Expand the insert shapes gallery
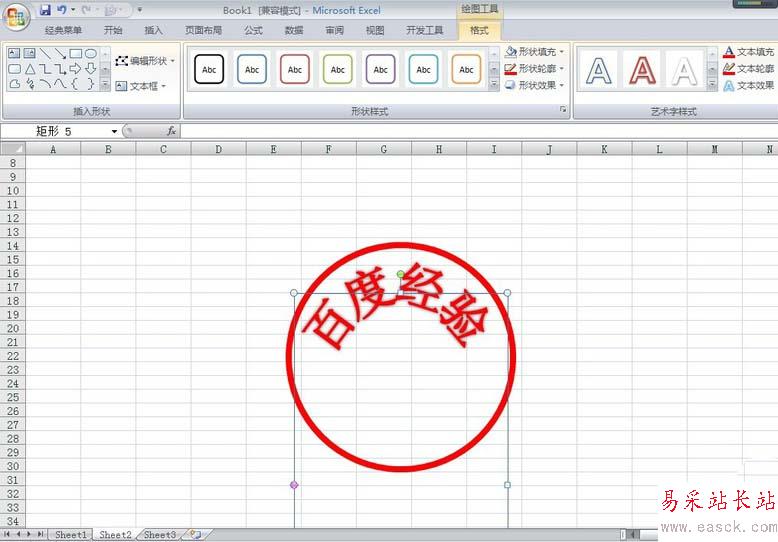The image size is (778, 542). pyautogui.click(x=105, y=85)
